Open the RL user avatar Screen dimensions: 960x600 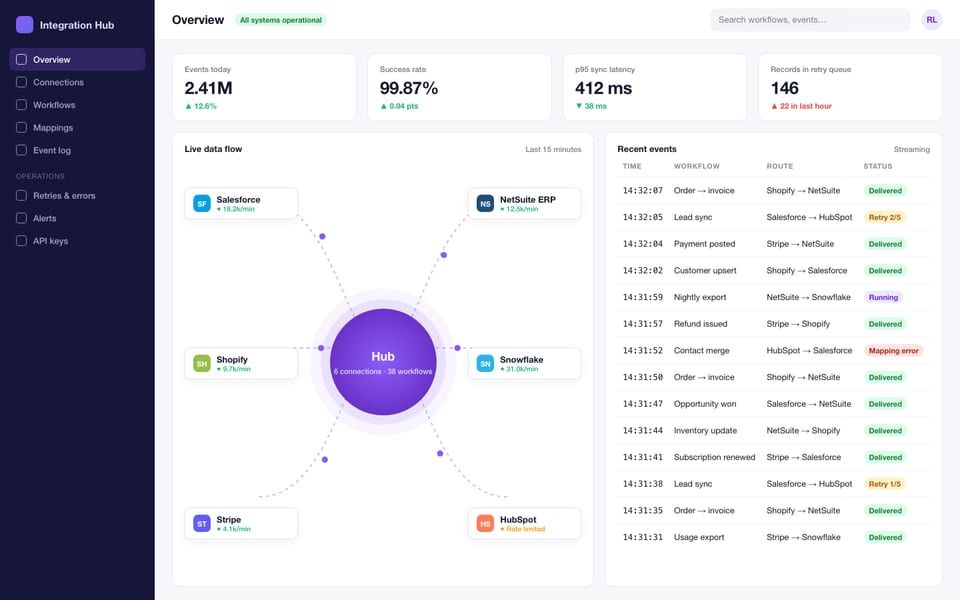pyautogui.click(x=931, y=20)
